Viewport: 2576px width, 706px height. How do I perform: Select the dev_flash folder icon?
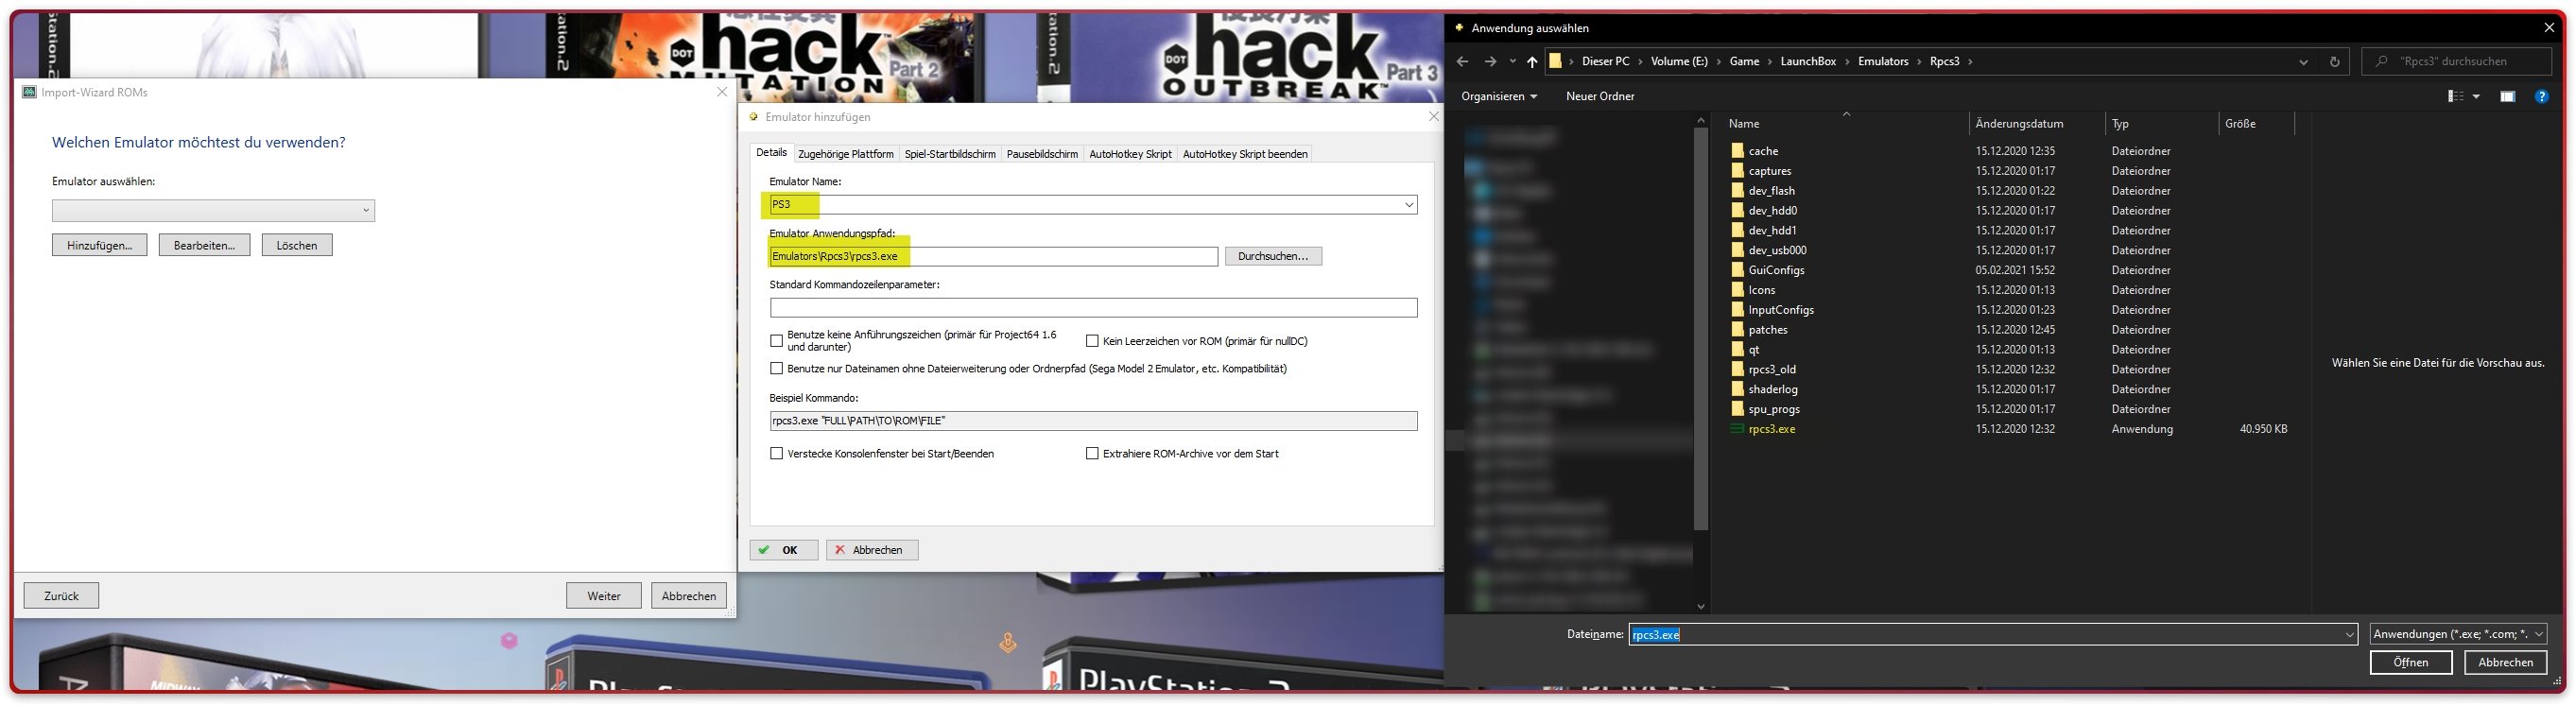[1738, 191]
